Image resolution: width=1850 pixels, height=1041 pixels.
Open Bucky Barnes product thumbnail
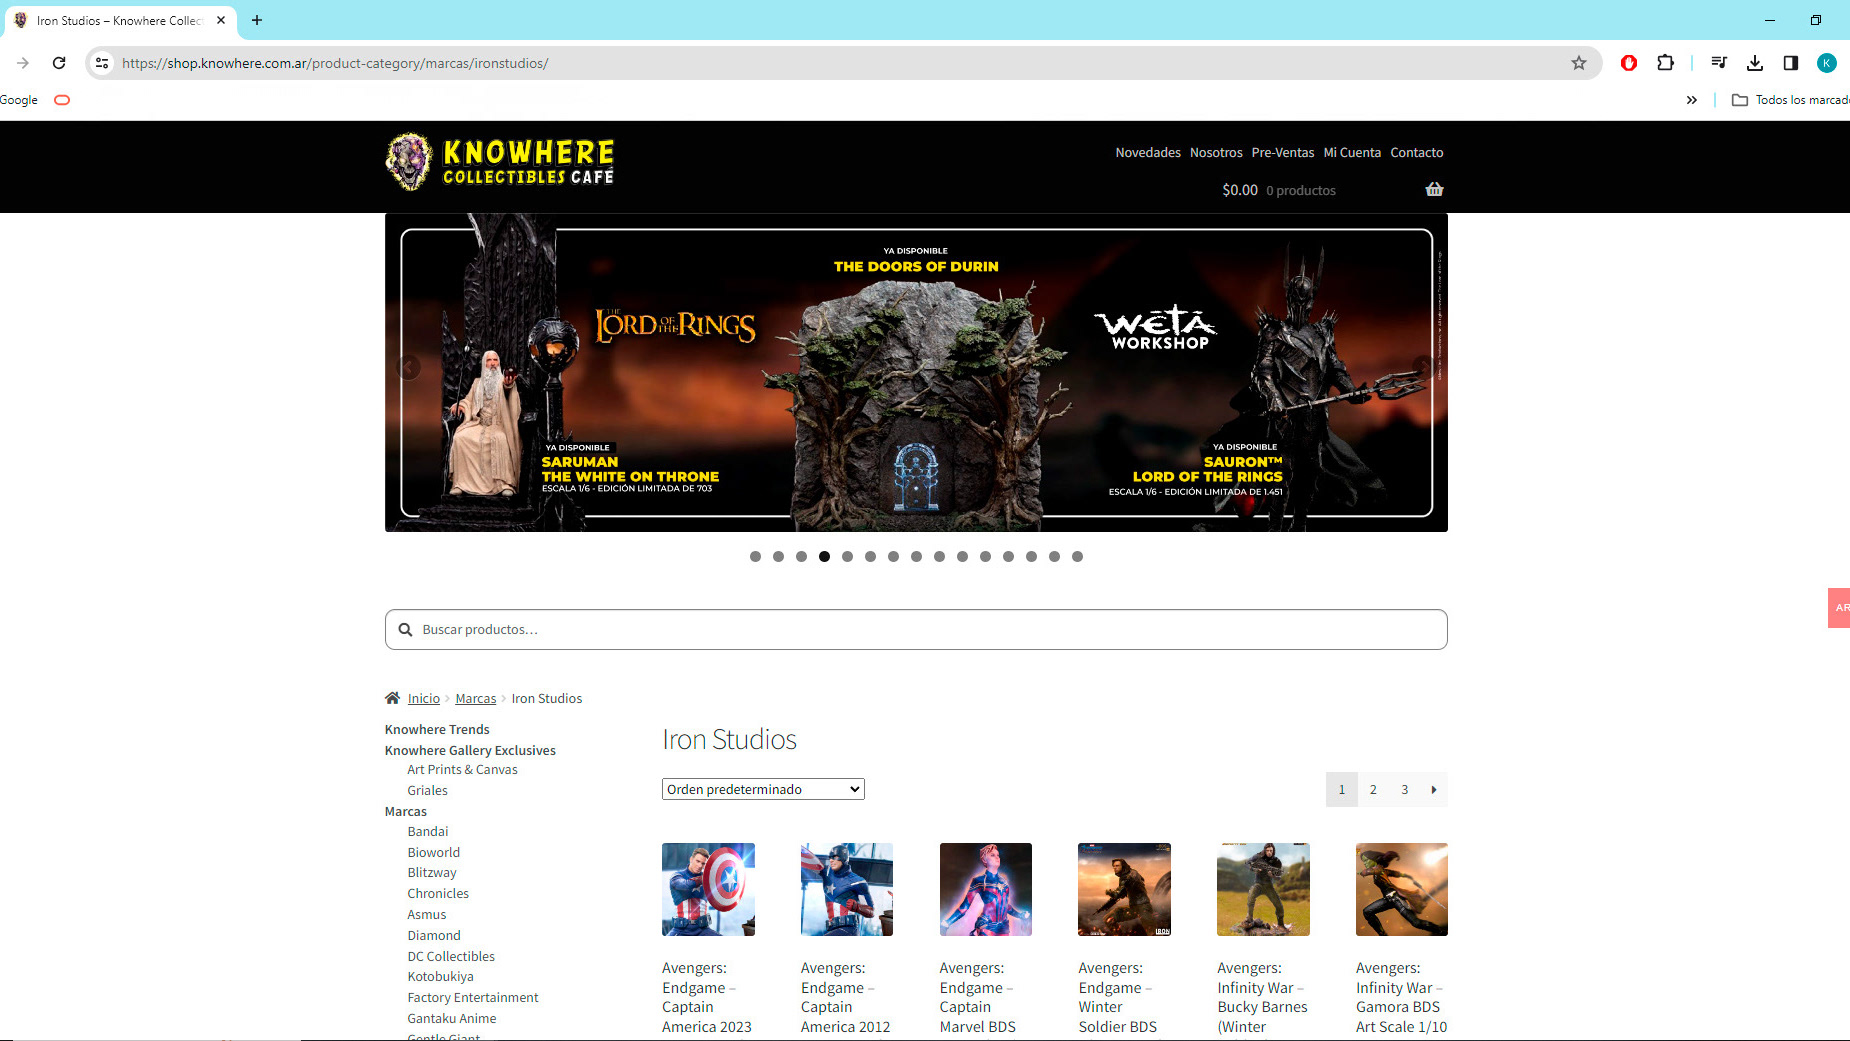[x=1263, y=889]
